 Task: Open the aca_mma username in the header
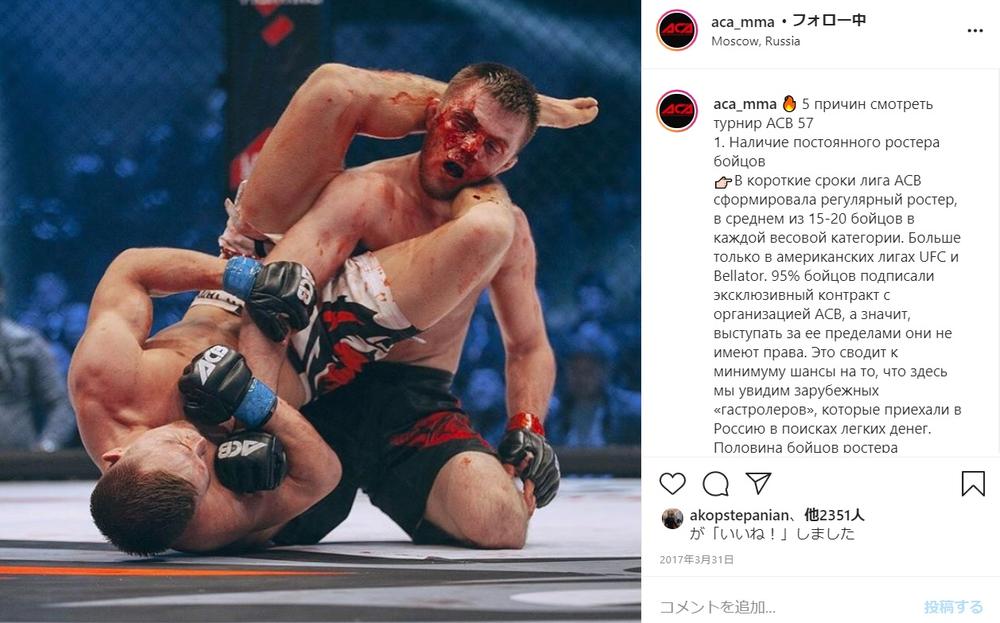742,22
